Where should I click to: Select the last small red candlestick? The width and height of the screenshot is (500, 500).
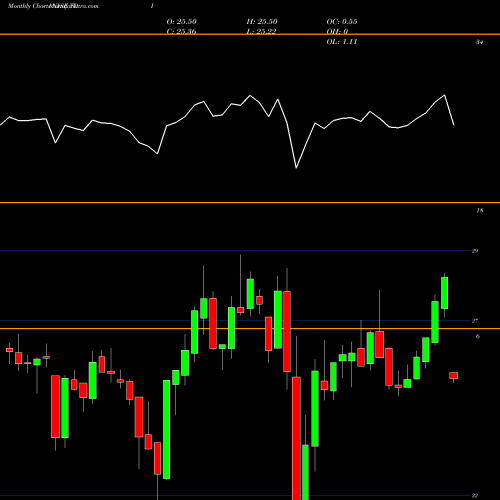tap(454, 376)
